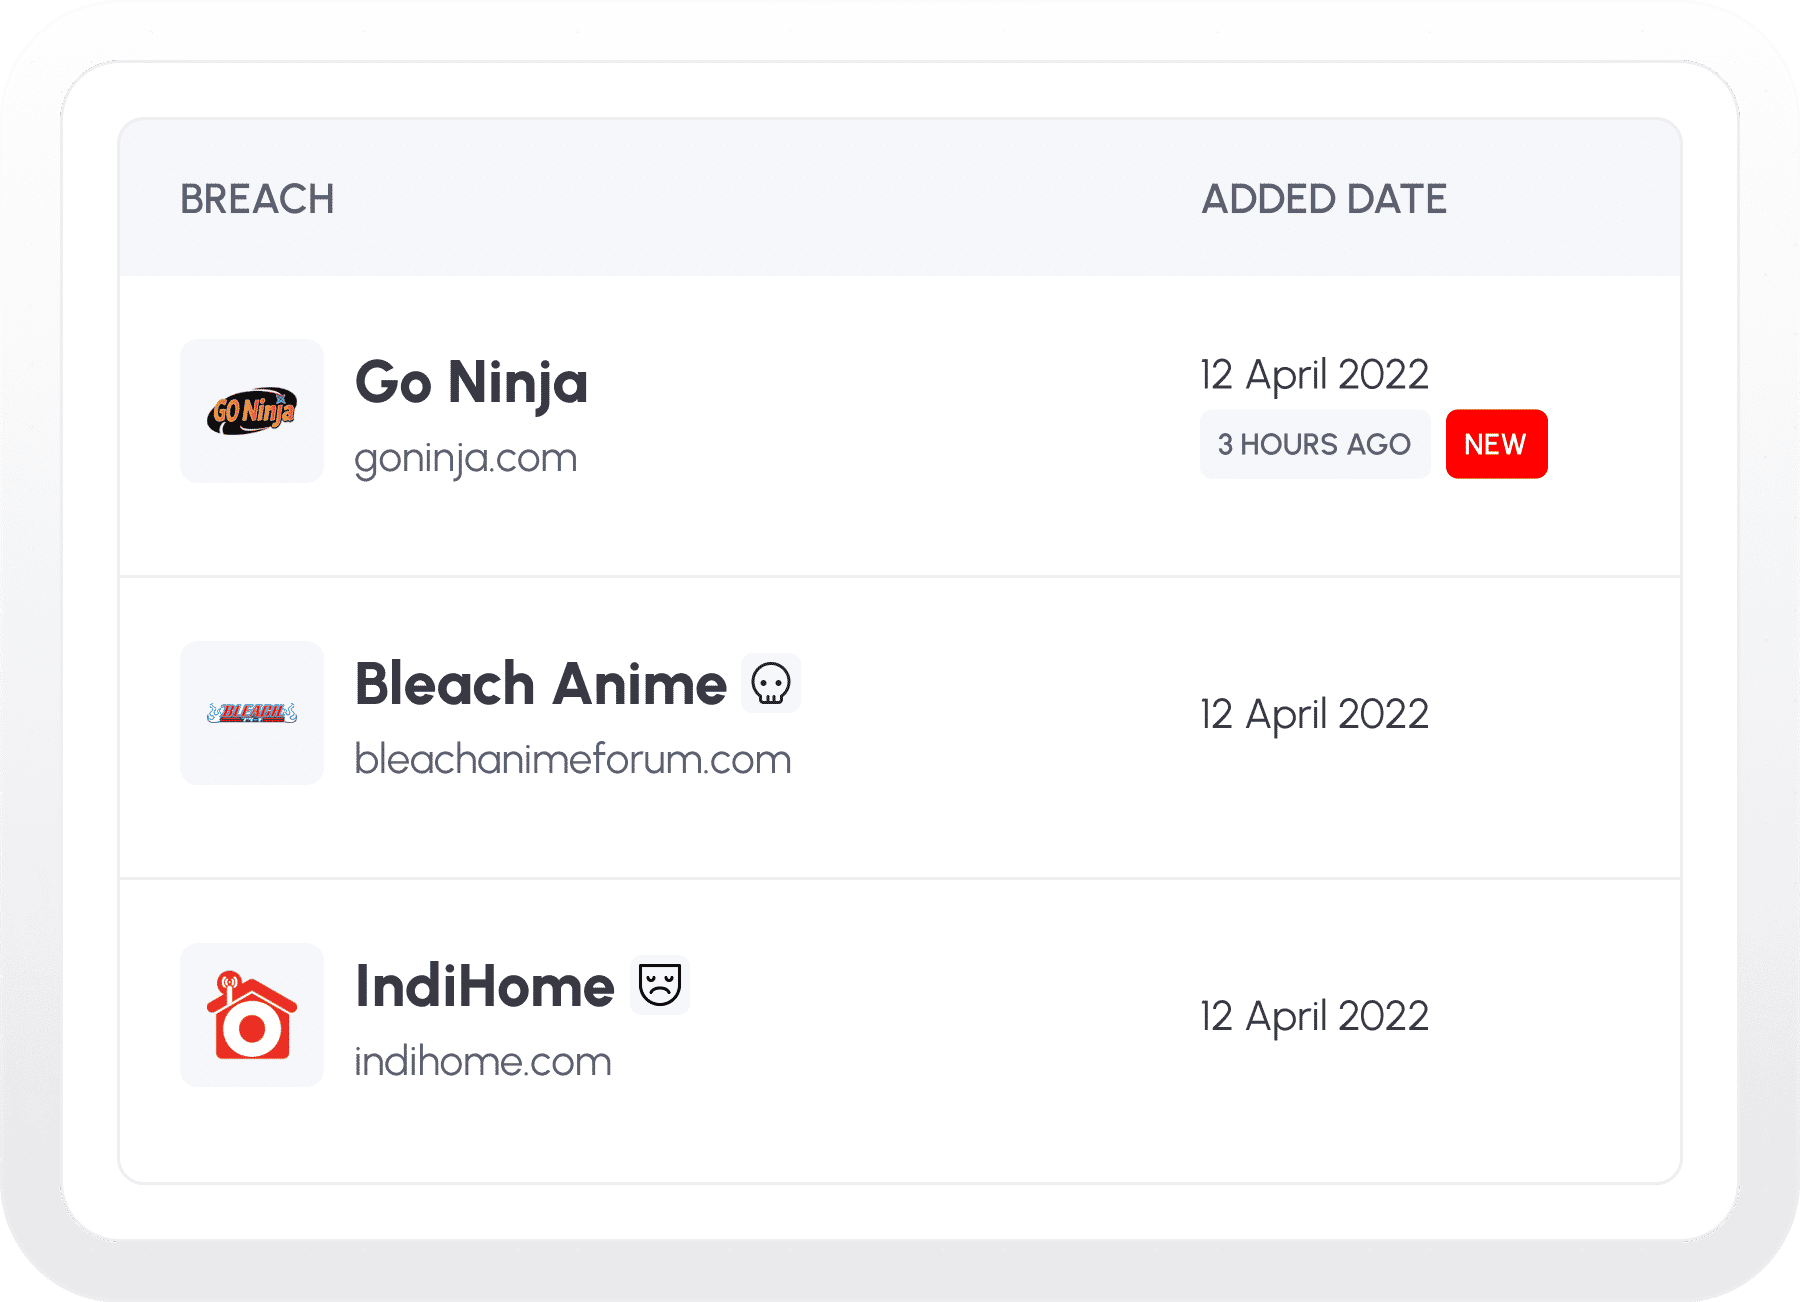Click the sad mask icon beside IndiHome
1800x1302 pixels.
tap(660, 985)
